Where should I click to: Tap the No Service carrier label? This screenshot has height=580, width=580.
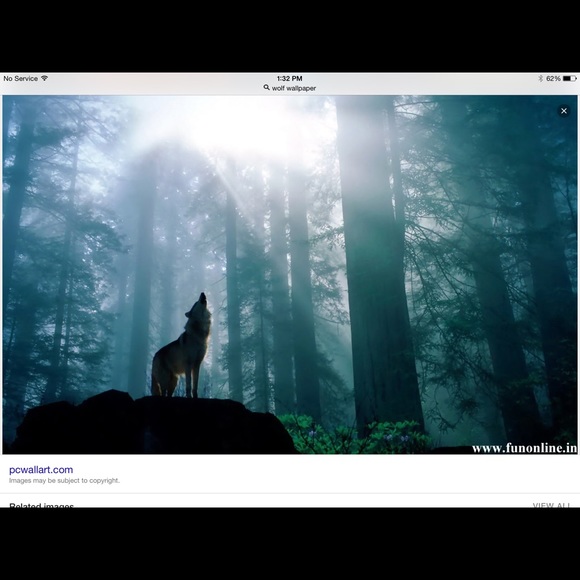click(21, 78)
